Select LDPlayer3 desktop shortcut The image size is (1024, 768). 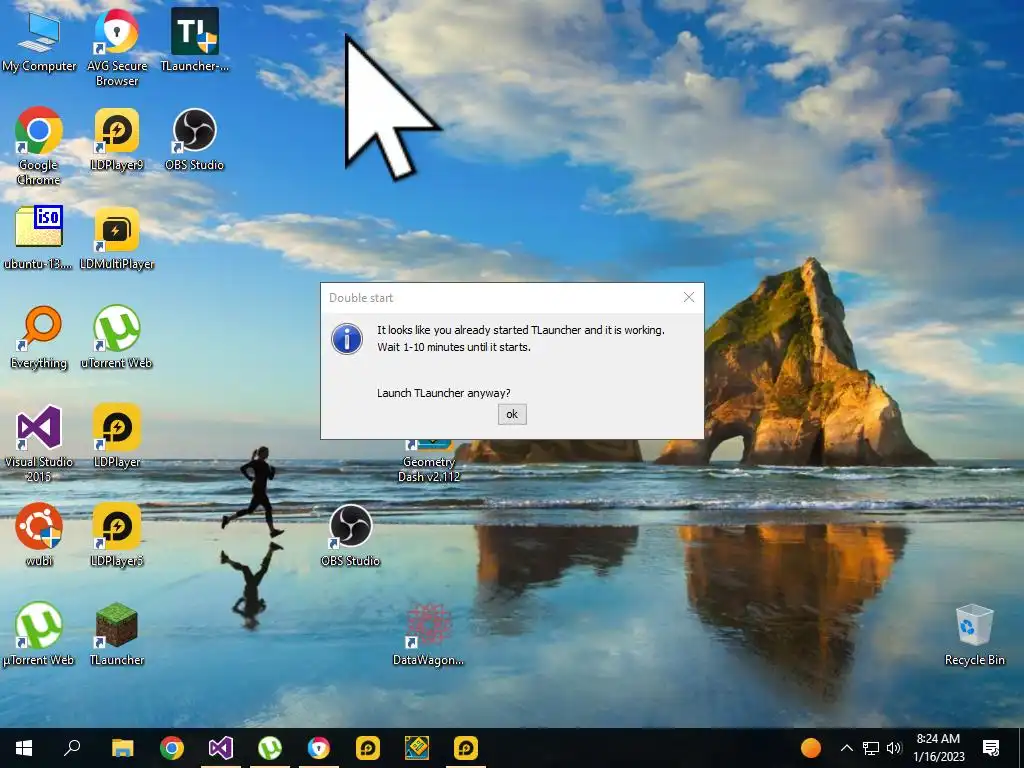tap(116, 536)
